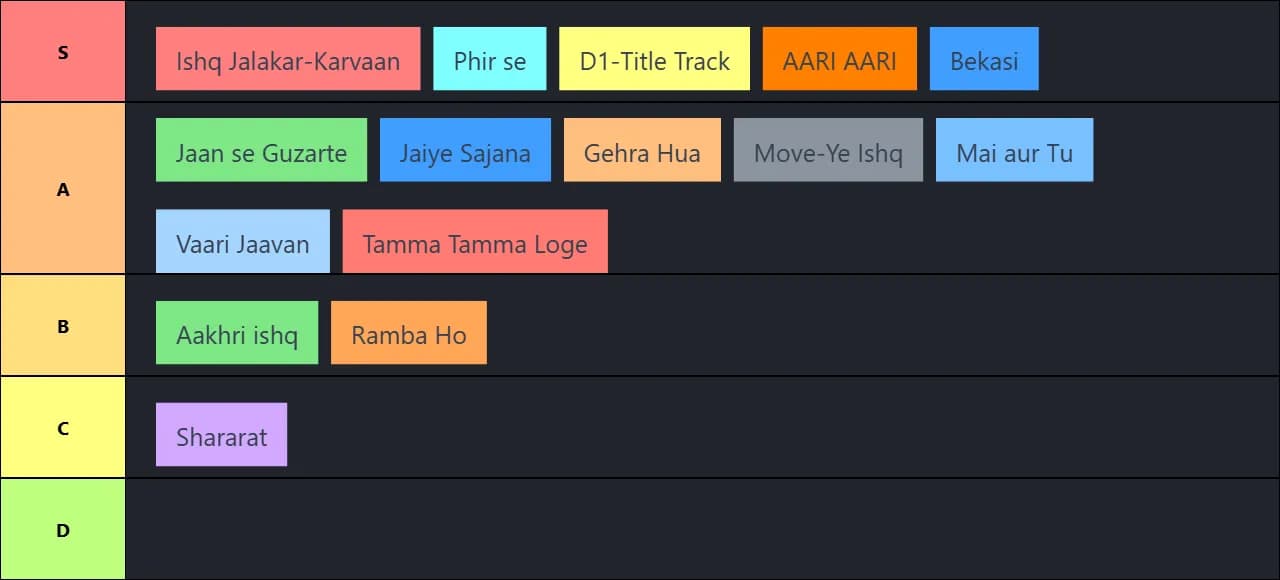Click the Gehra Hua tile in A tier
1280x580 pixels.
pos(642,150)
